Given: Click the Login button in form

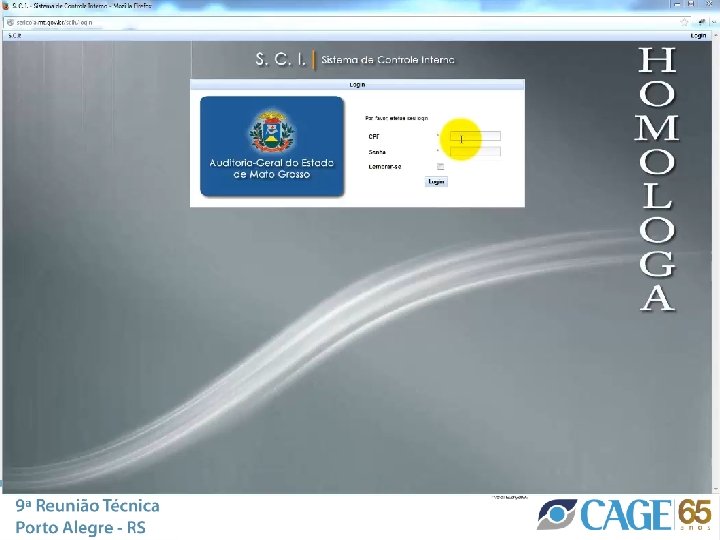Looking at the screenshot, I should tap(436, 182).
